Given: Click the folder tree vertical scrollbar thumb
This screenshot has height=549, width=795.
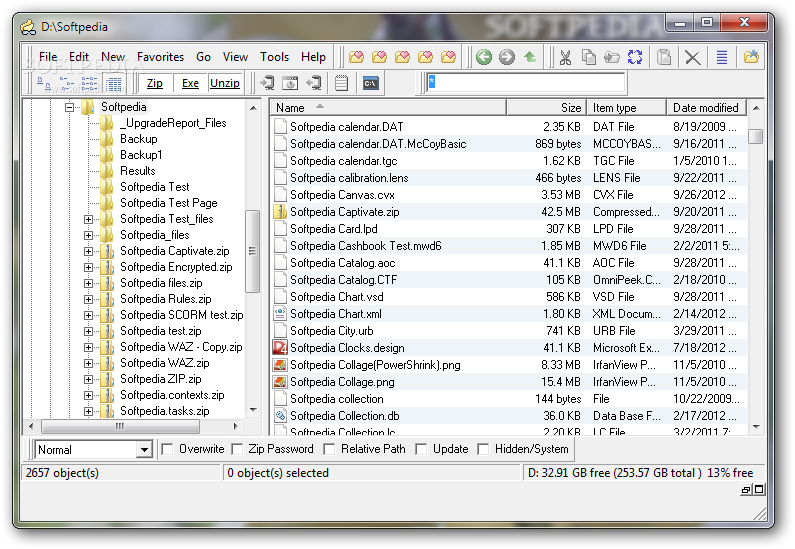Looking at the screenshot, I should pos(252,251).
